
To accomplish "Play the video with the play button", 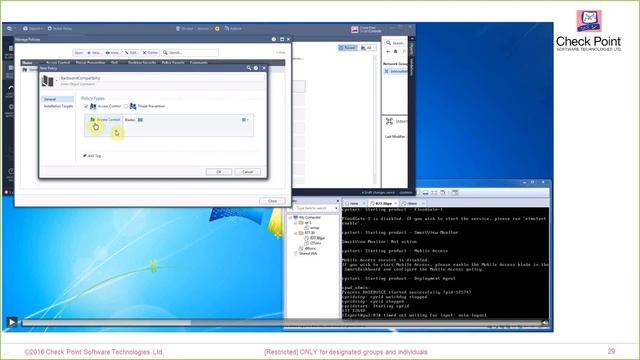I will pos(12,322).
